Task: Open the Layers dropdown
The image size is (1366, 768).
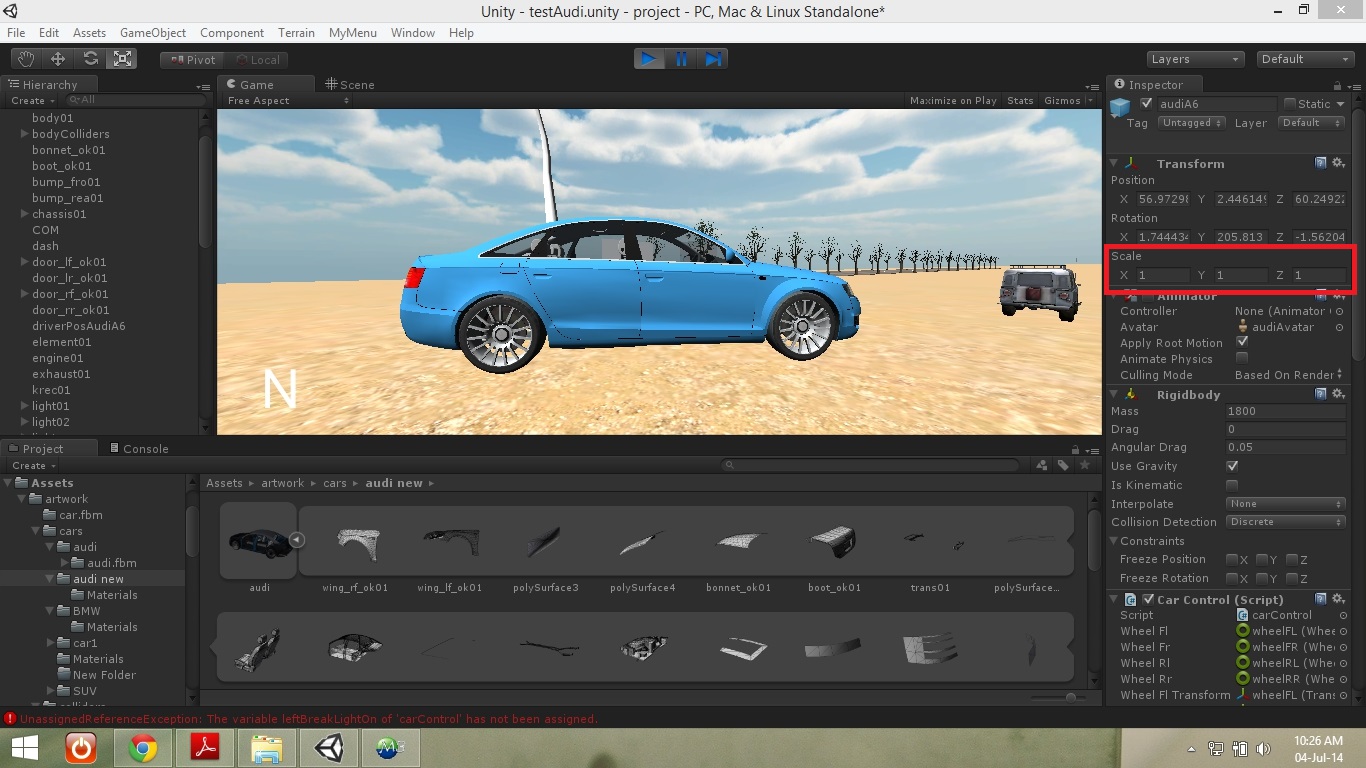Action: 1195,59
